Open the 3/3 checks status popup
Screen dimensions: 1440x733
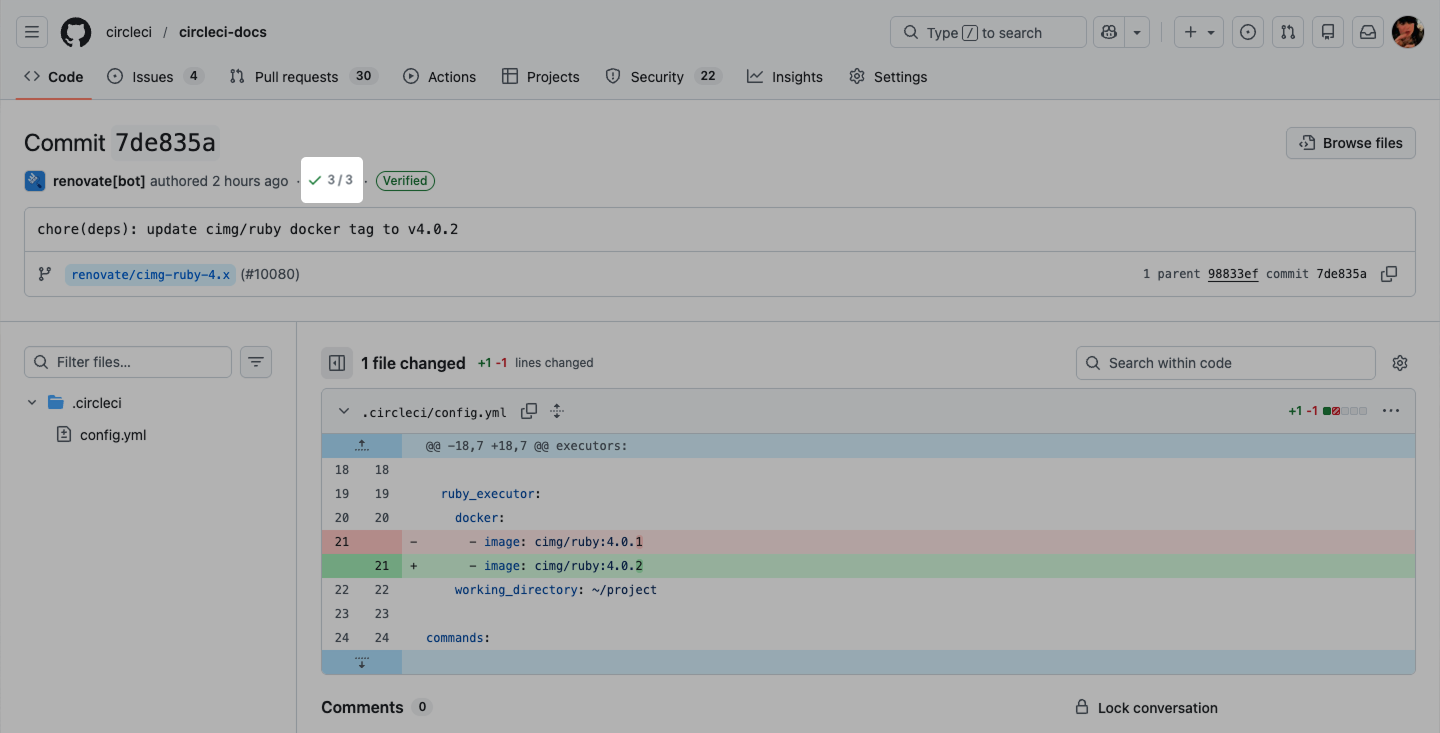(331, 180)
